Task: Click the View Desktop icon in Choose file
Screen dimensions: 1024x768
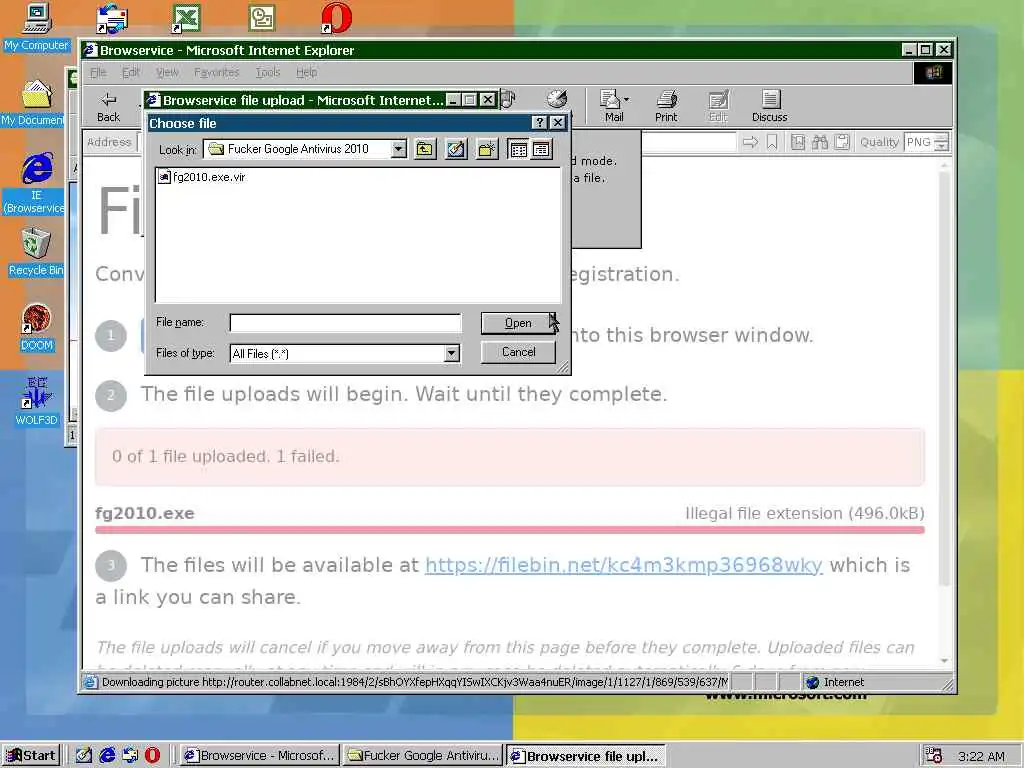Action: point(456,150)
